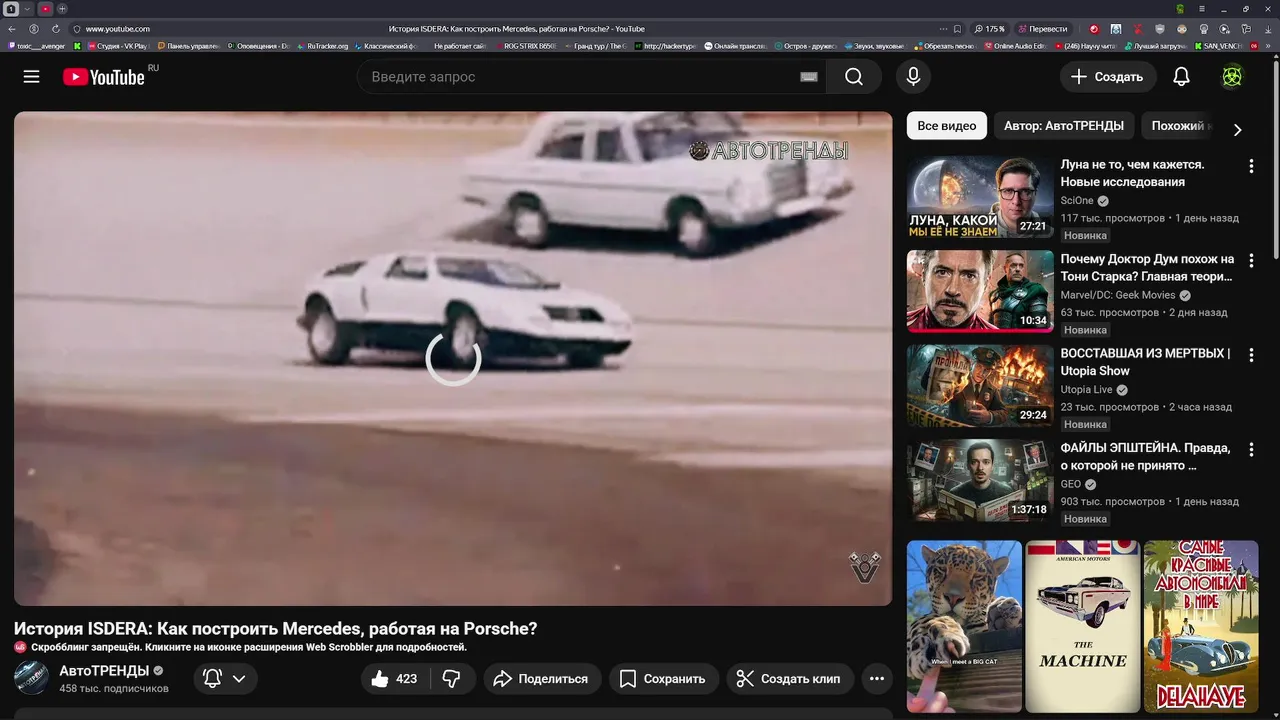Screen dimensions: 1280x720
Task: Click the "Создать" create button
Action: (x=1108, y=77)
